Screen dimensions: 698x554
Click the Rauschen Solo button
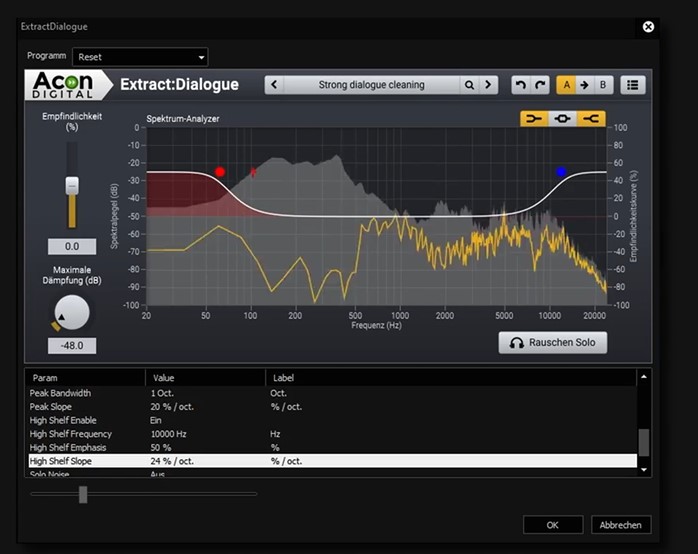[552, 343]
